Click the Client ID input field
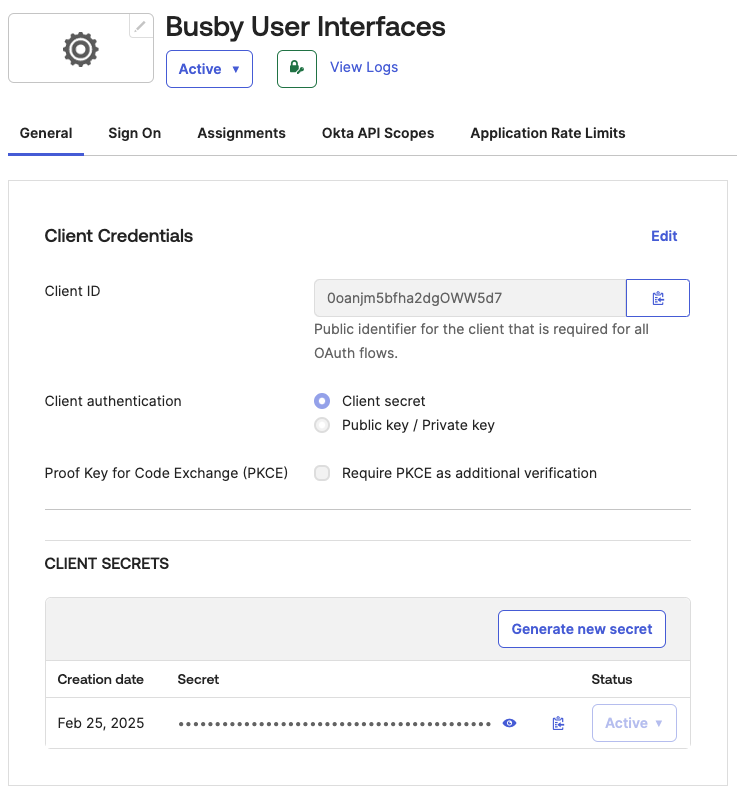The image size is (737, 794). point(470,298)
